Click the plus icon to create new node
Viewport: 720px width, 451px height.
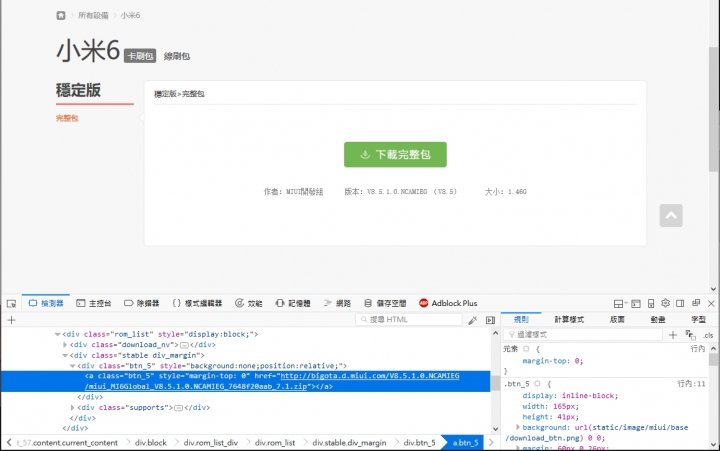[x=11, y=320]
